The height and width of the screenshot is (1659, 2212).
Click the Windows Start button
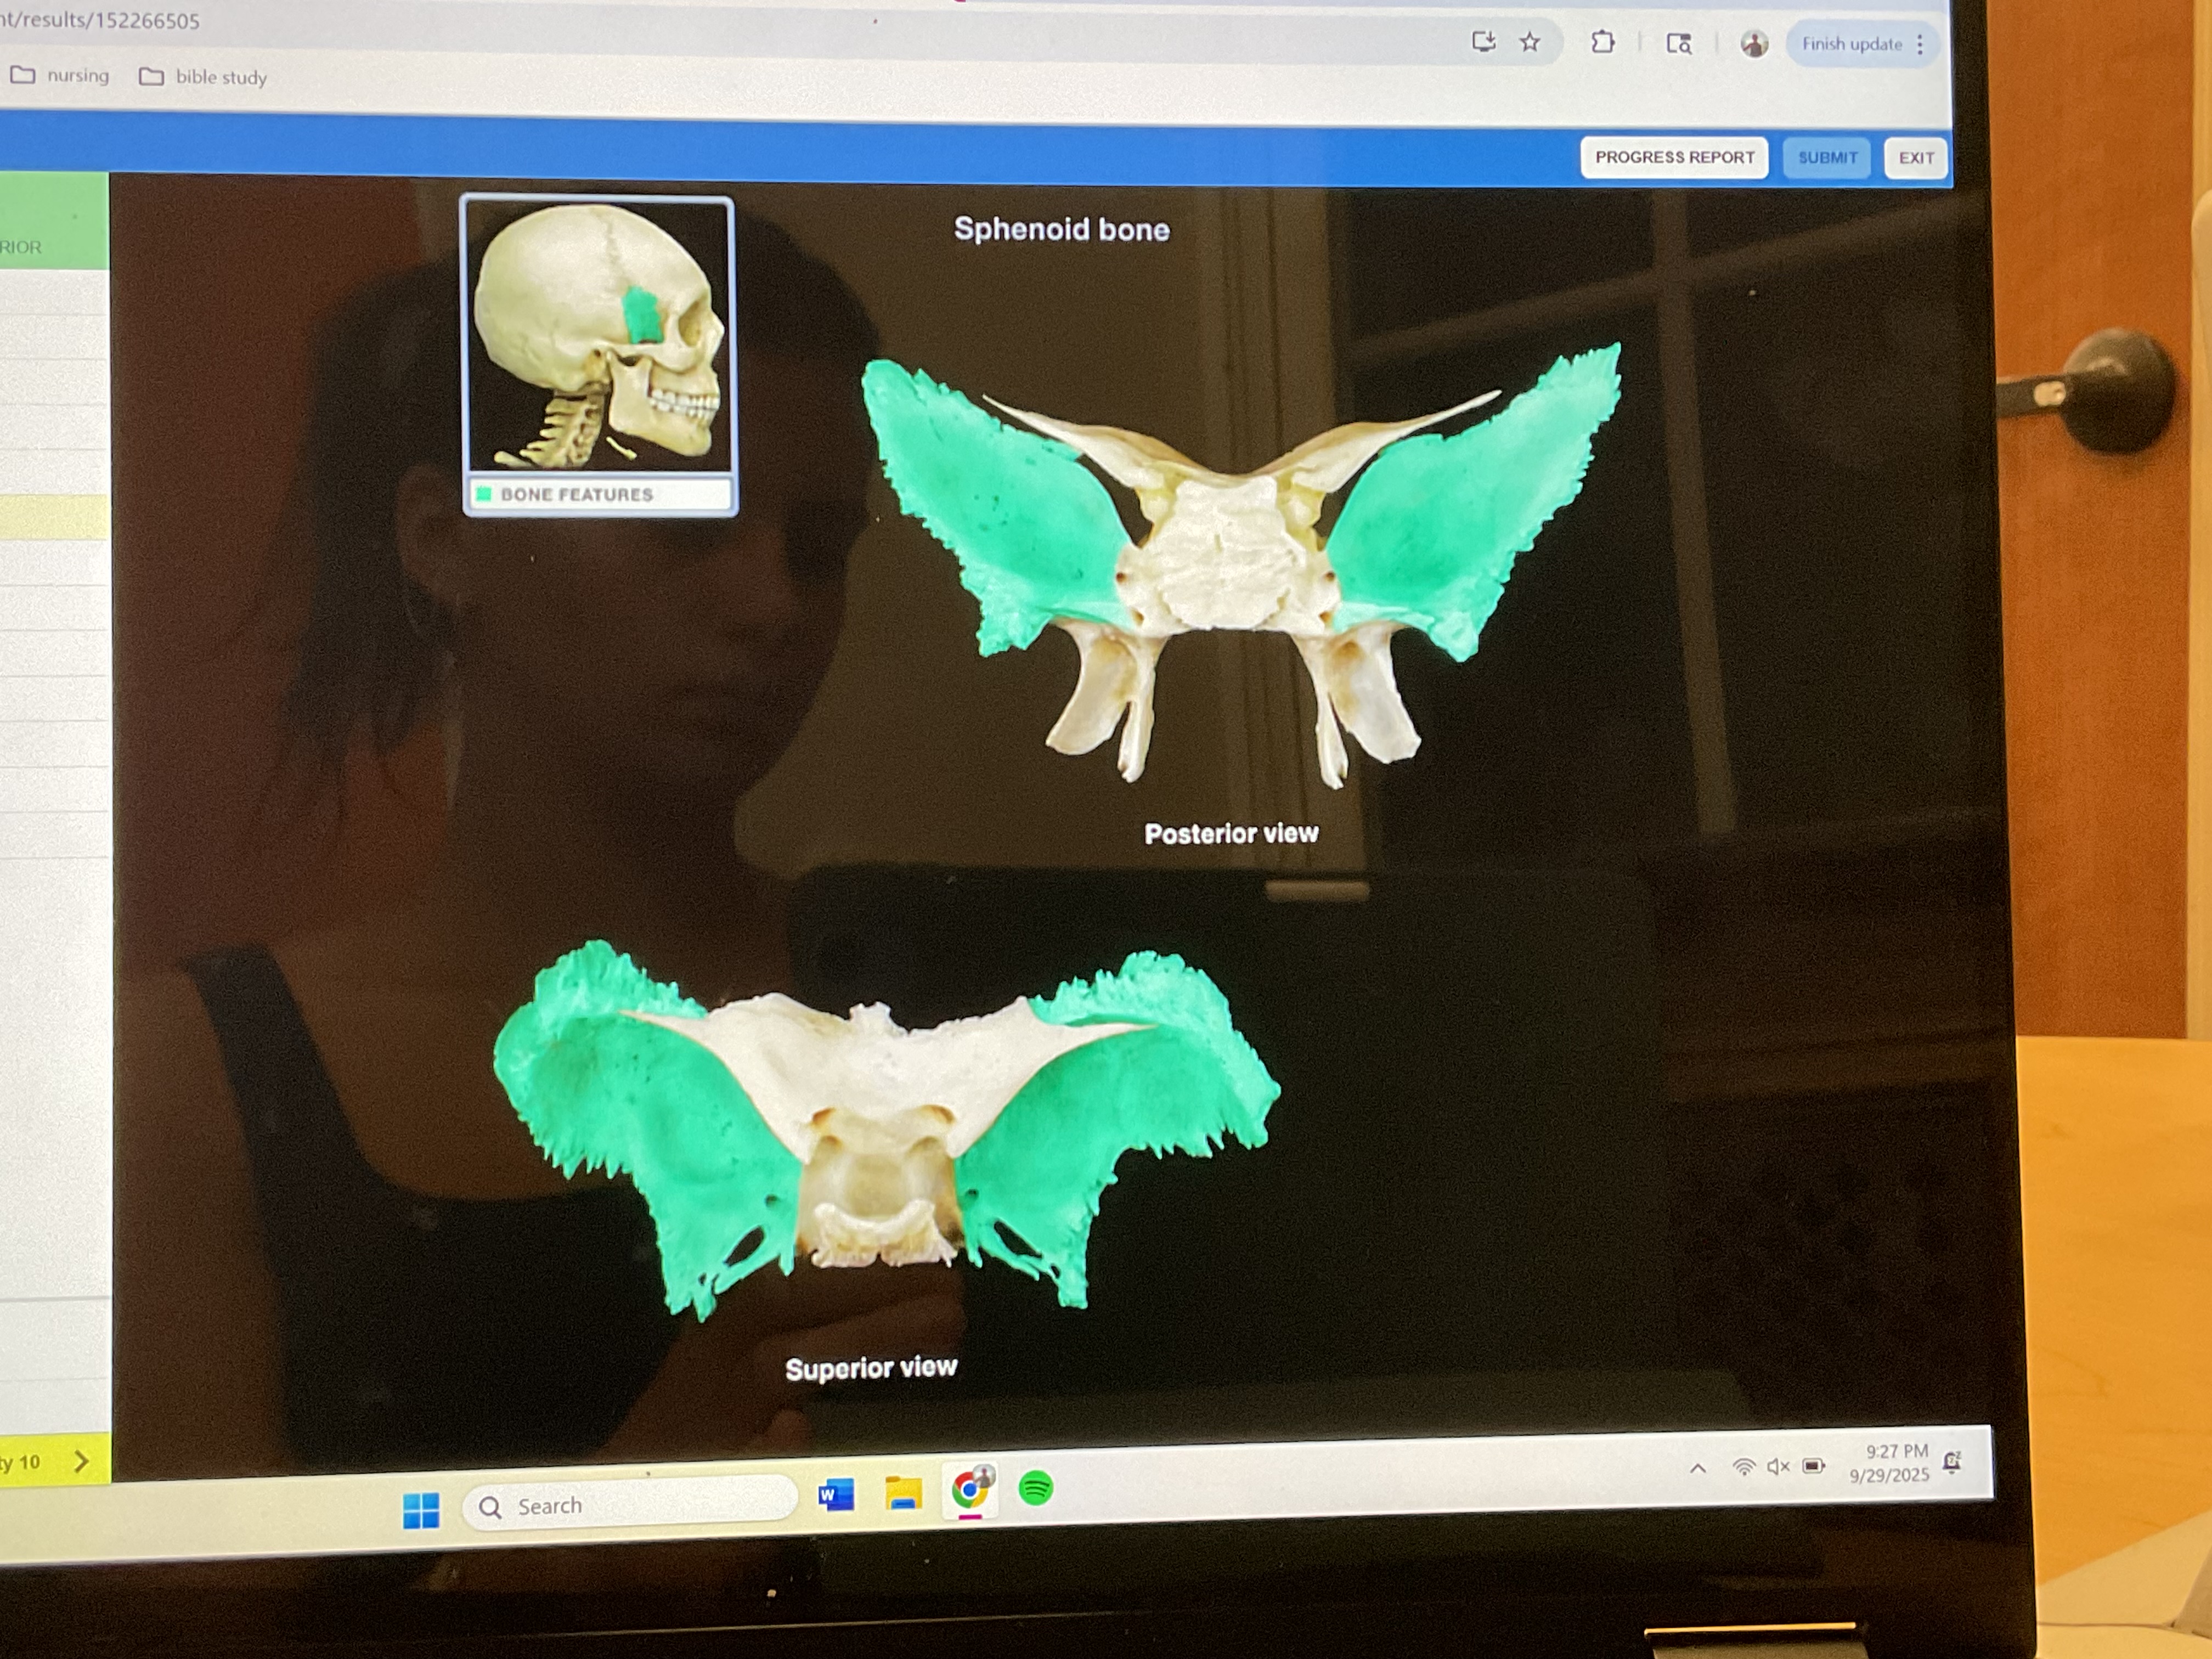tap(421, 1510)
